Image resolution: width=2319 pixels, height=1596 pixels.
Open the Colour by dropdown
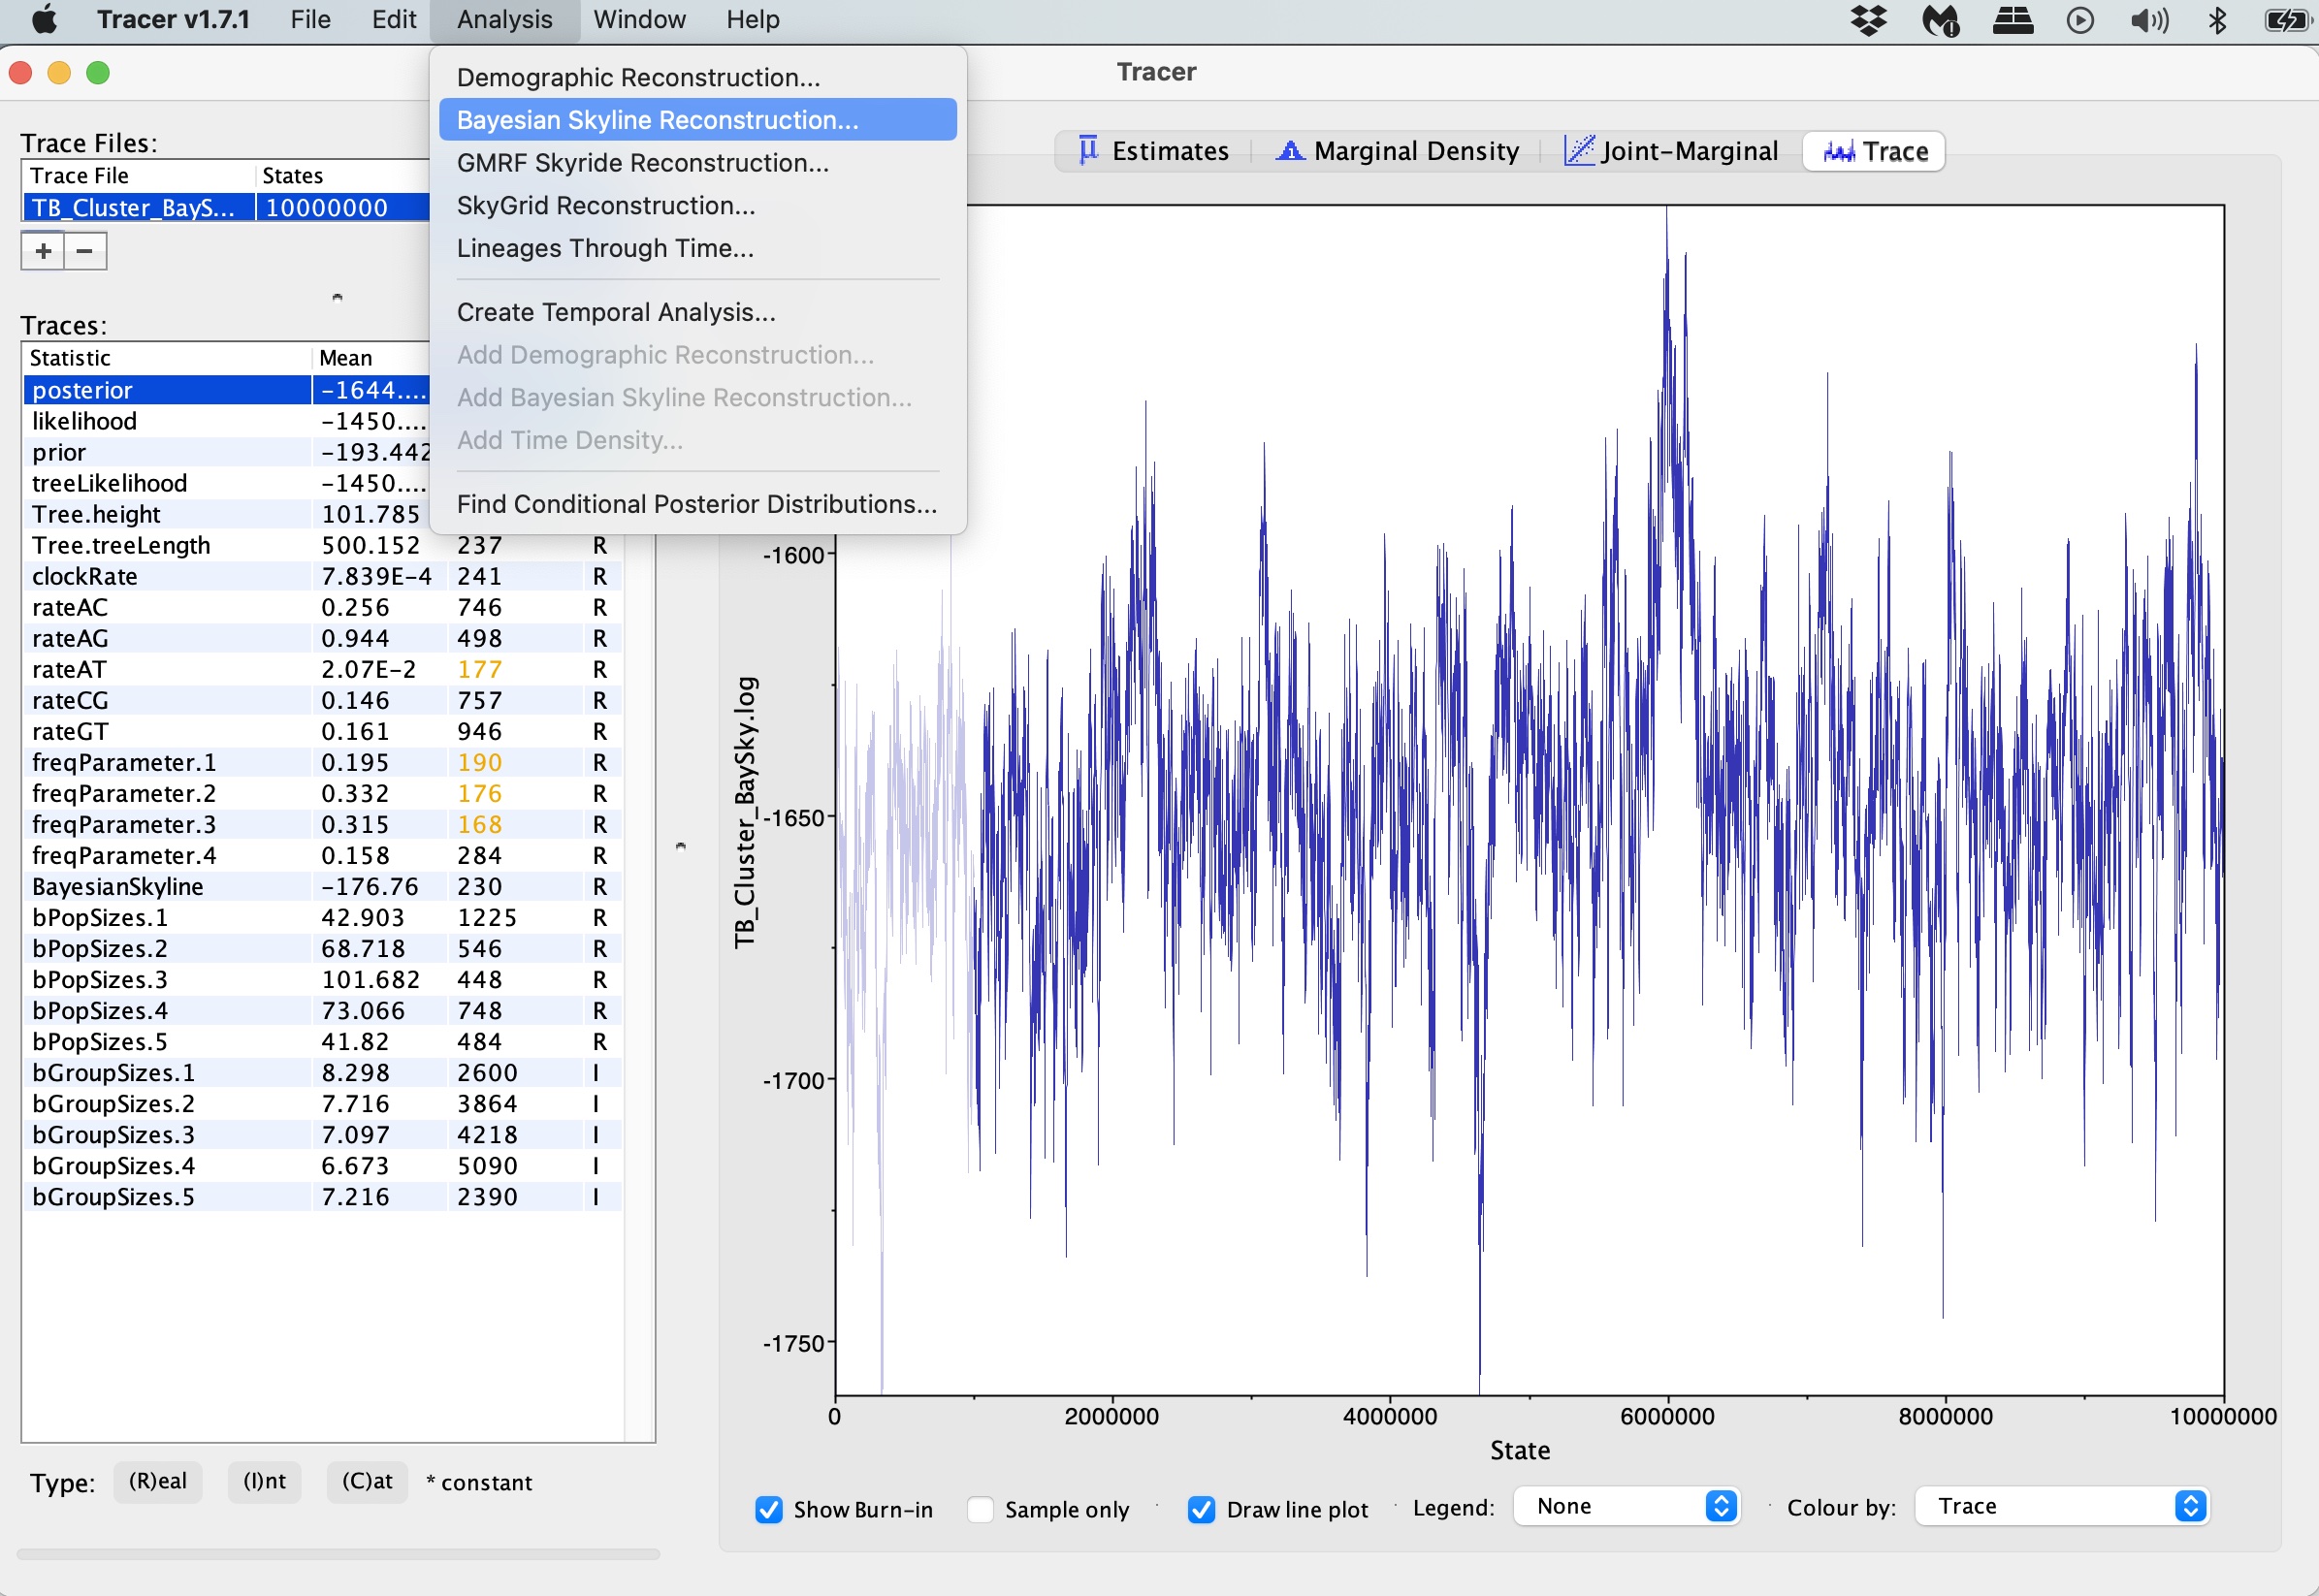2061,1506
